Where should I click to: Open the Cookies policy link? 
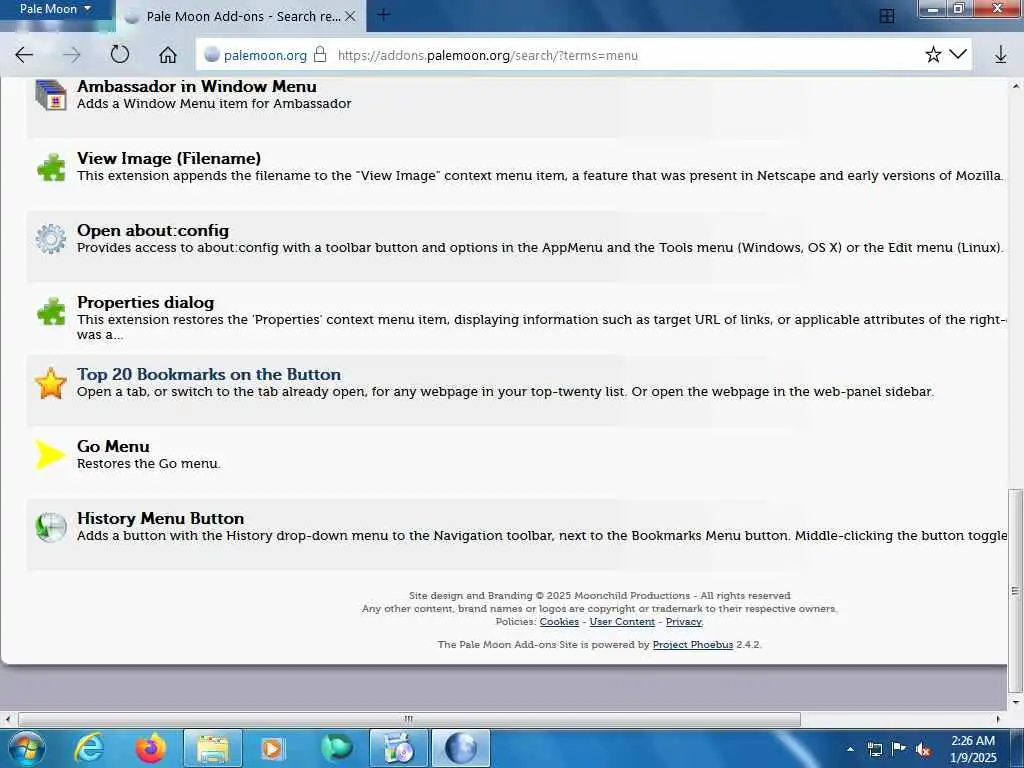coord(559,622)
